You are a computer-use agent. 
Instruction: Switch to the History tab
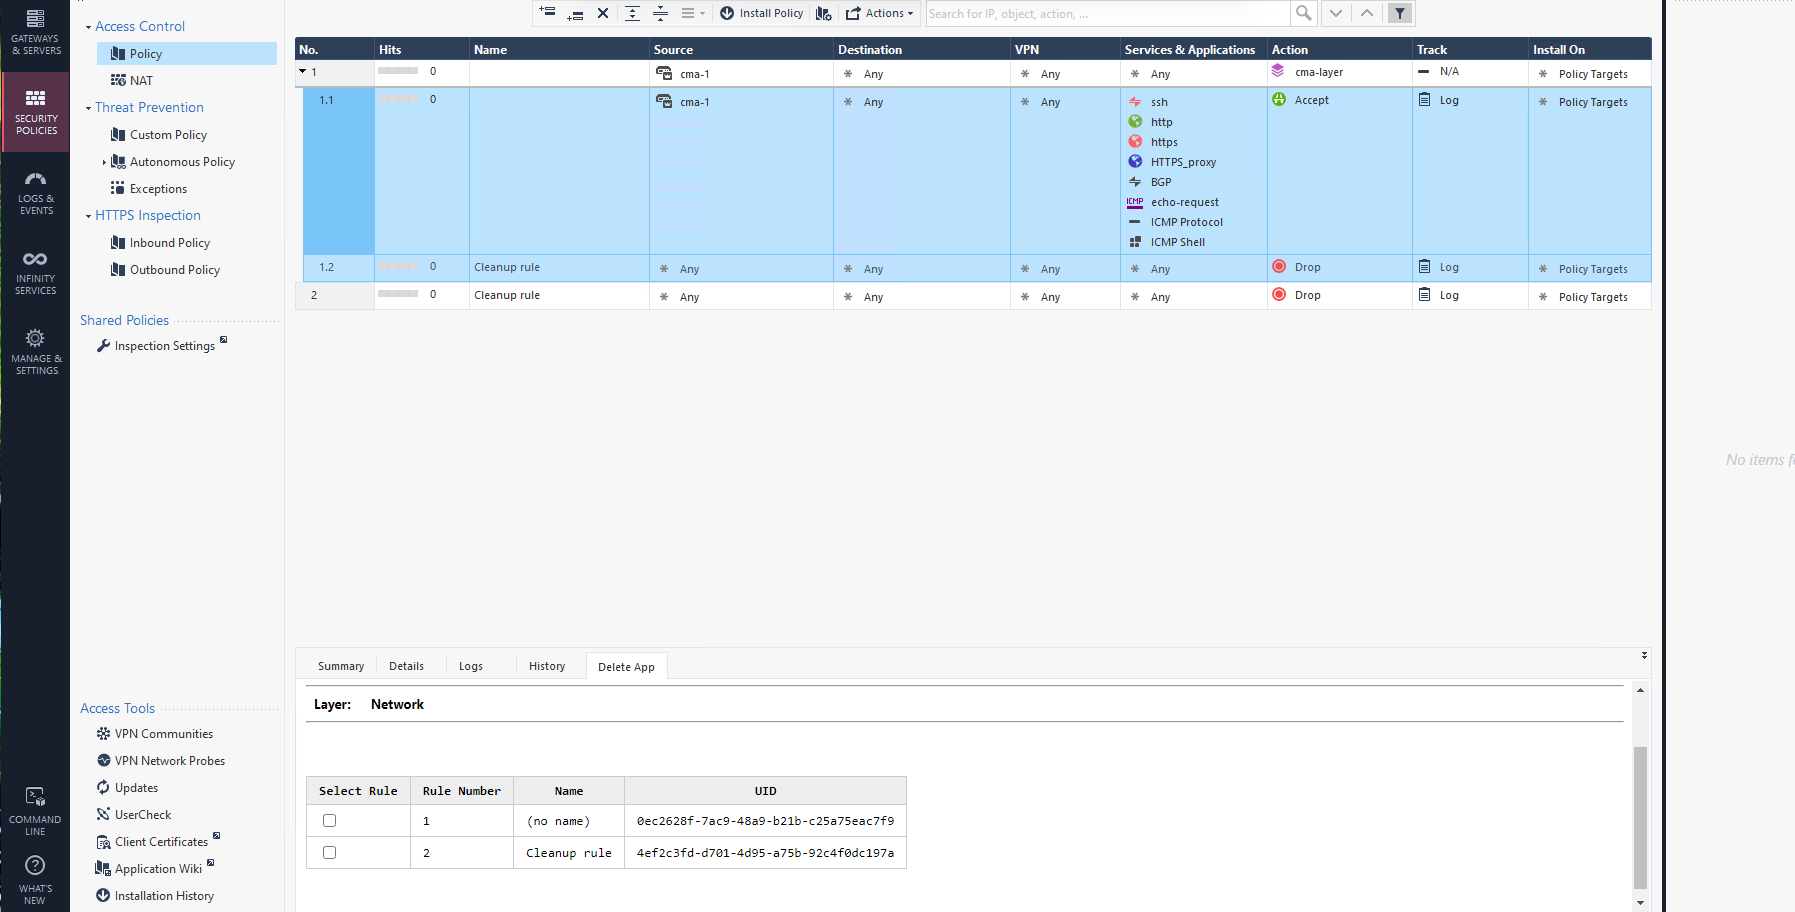(x=547, y=666)
